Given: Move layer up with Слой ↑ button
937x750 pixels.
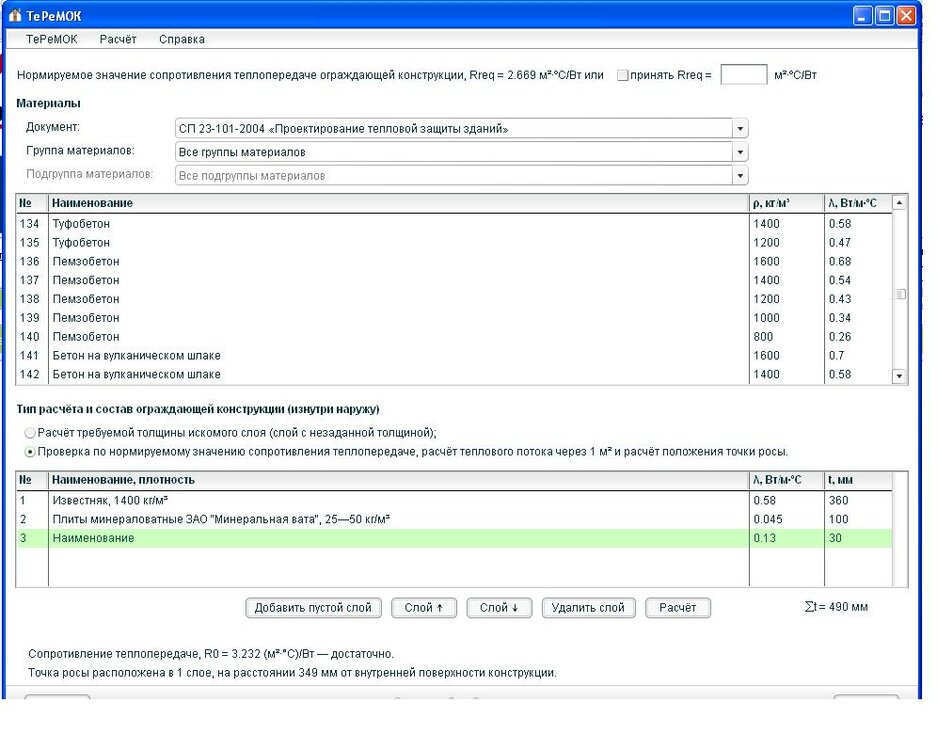Looking at the screenshot, I should (424, 608).
